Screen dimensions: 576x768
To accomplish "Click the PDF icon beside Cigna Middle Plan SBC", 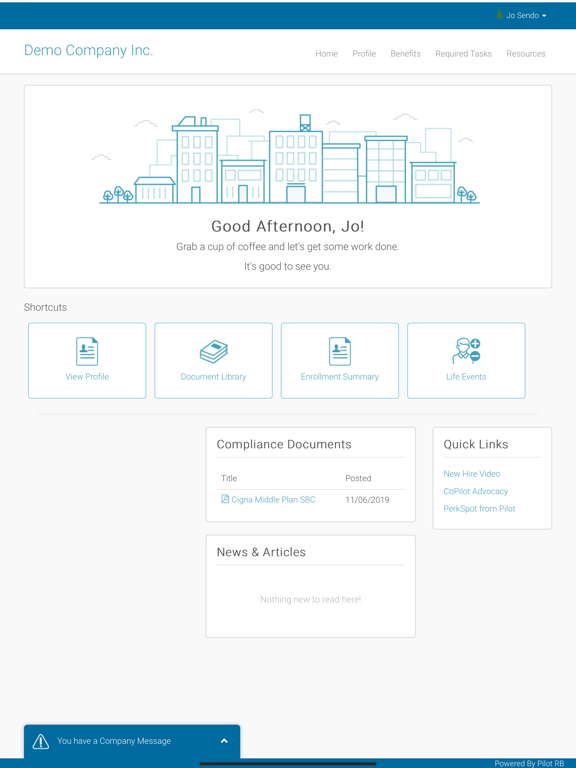I will (225, 499).
